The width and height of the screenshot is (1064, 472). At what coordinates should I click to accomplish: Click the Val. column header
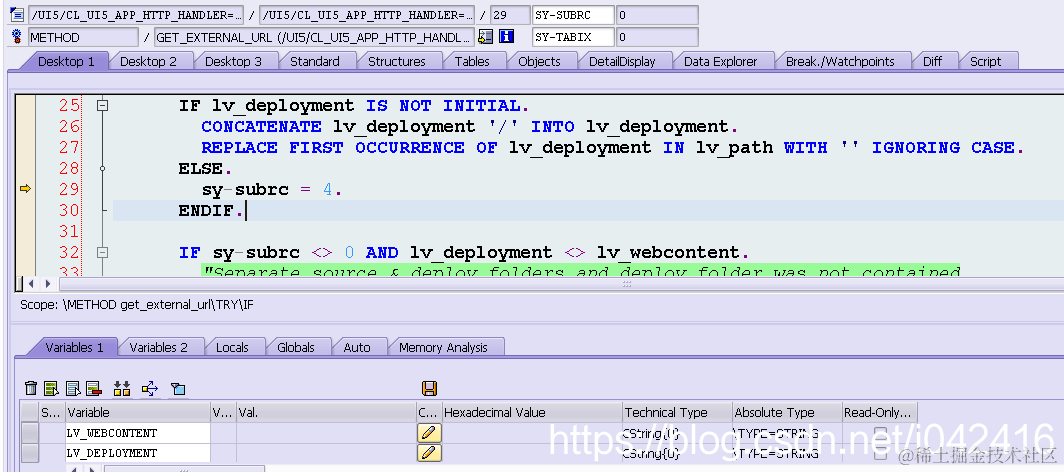coord(326,412)
